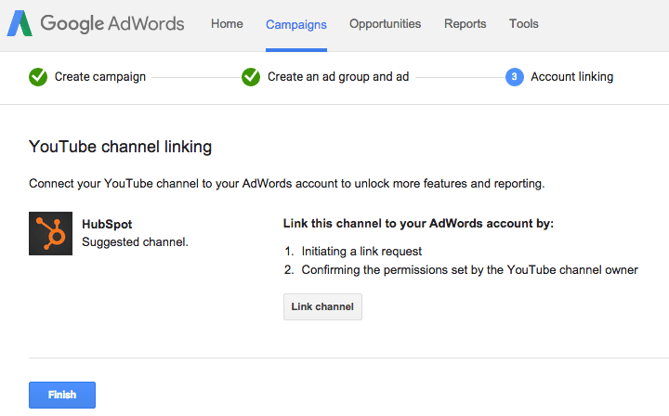Click the green checkmark beside Create an ad group
Screen dimensions: 669x416
point(250,77)
